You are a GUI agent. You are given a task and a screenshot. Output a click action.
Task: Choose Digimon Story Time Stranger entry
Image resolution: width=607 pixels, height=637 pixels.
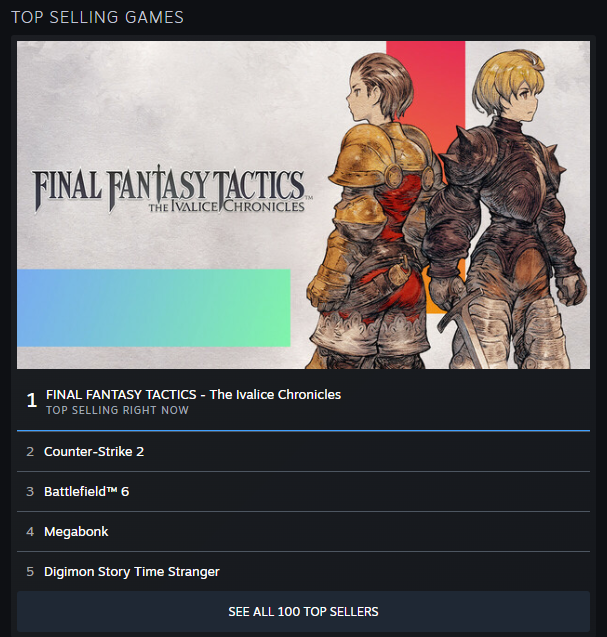(303, 571)
